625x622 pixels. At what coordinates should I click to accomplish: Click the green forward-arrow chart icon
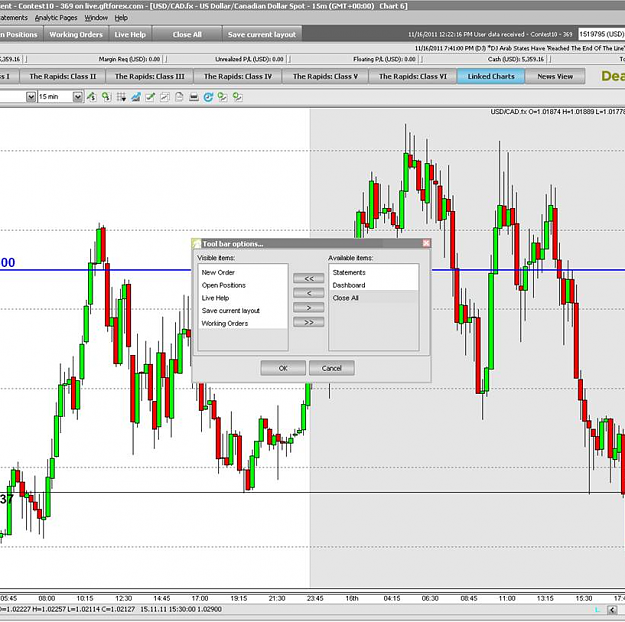(x=222, y=97)
